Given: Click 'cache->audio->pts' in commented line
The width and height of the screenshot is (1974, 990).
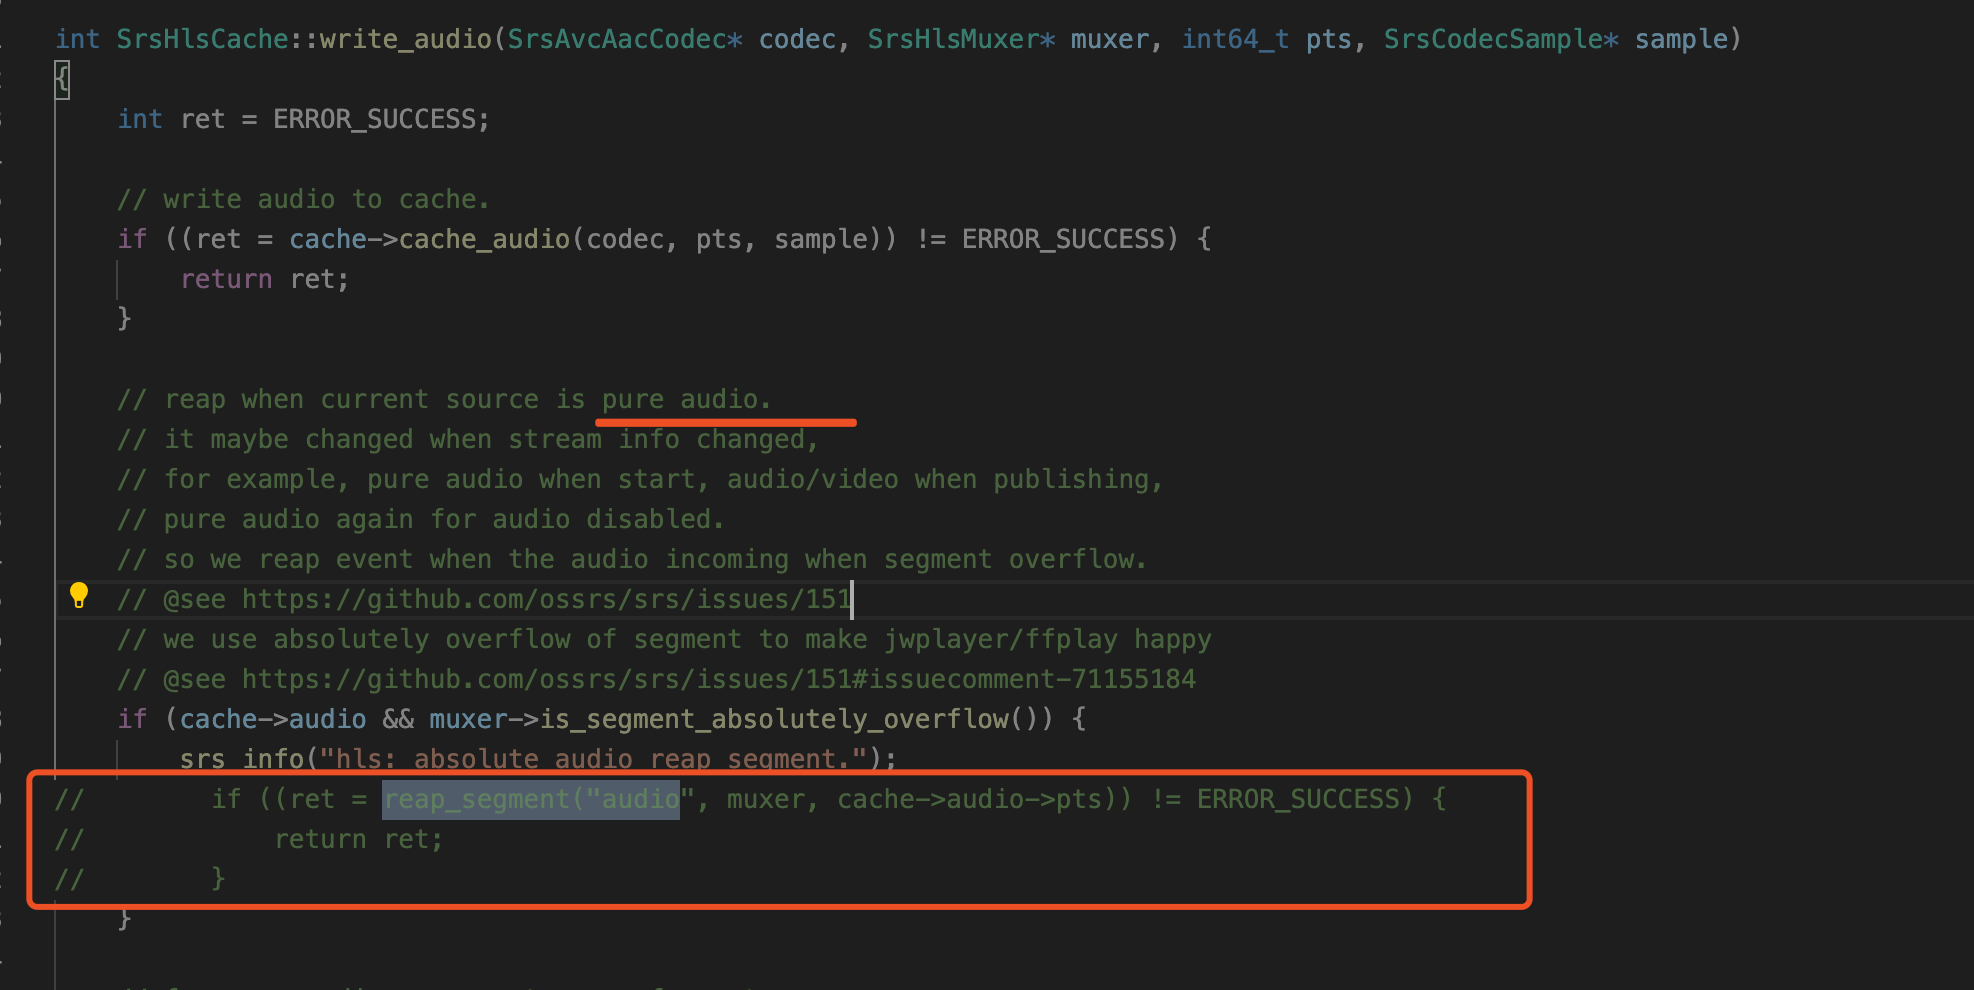Looking at the screenshot, I should coord(970,799).
